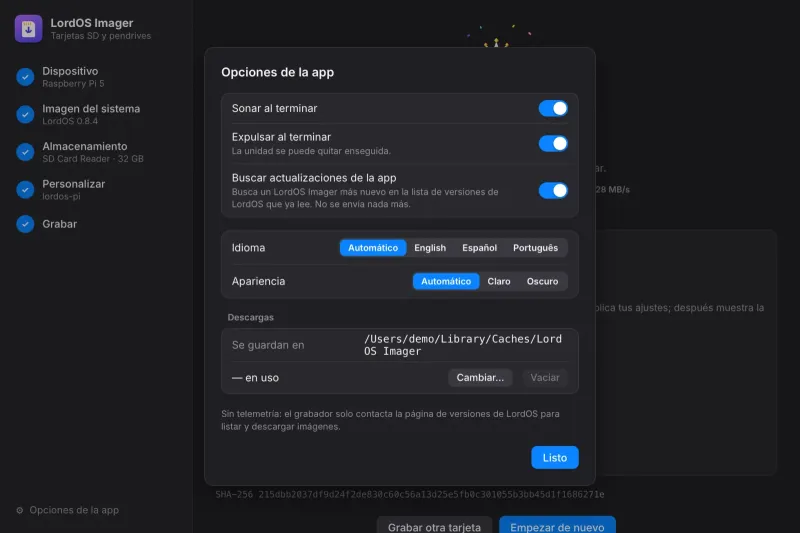Screen dimensions: 800x533
Task: Click Grabar otra tarjeta button
Action: pos(434,527)
